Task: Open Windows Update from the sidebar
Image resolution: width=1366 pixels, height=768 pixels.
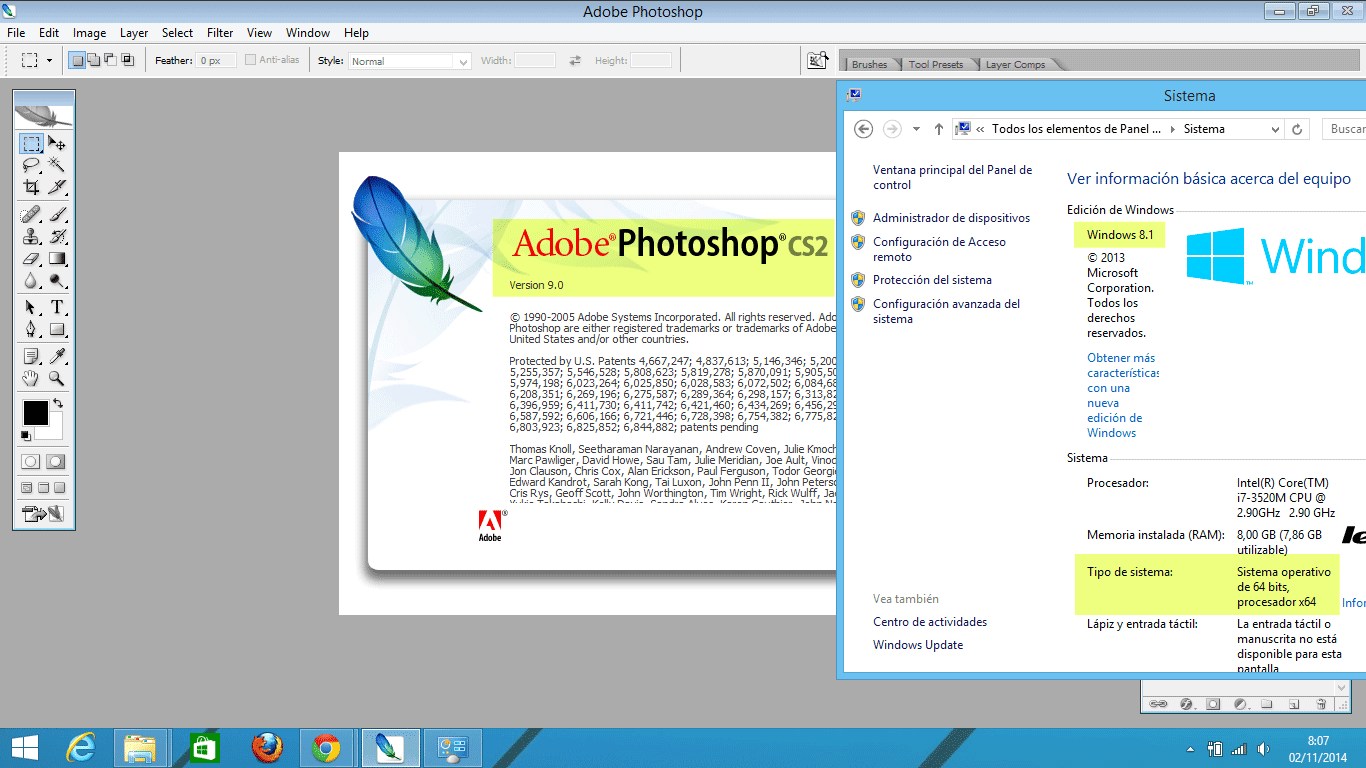Action: tap(917, 645)
